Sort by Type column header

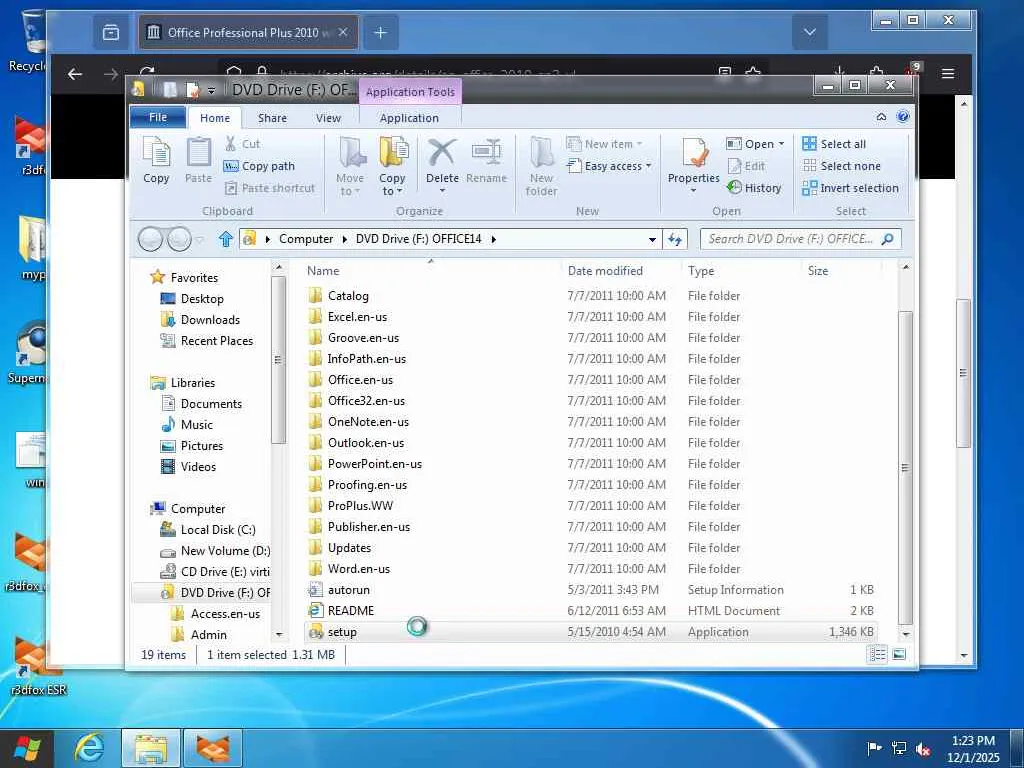tap(701, 270)
